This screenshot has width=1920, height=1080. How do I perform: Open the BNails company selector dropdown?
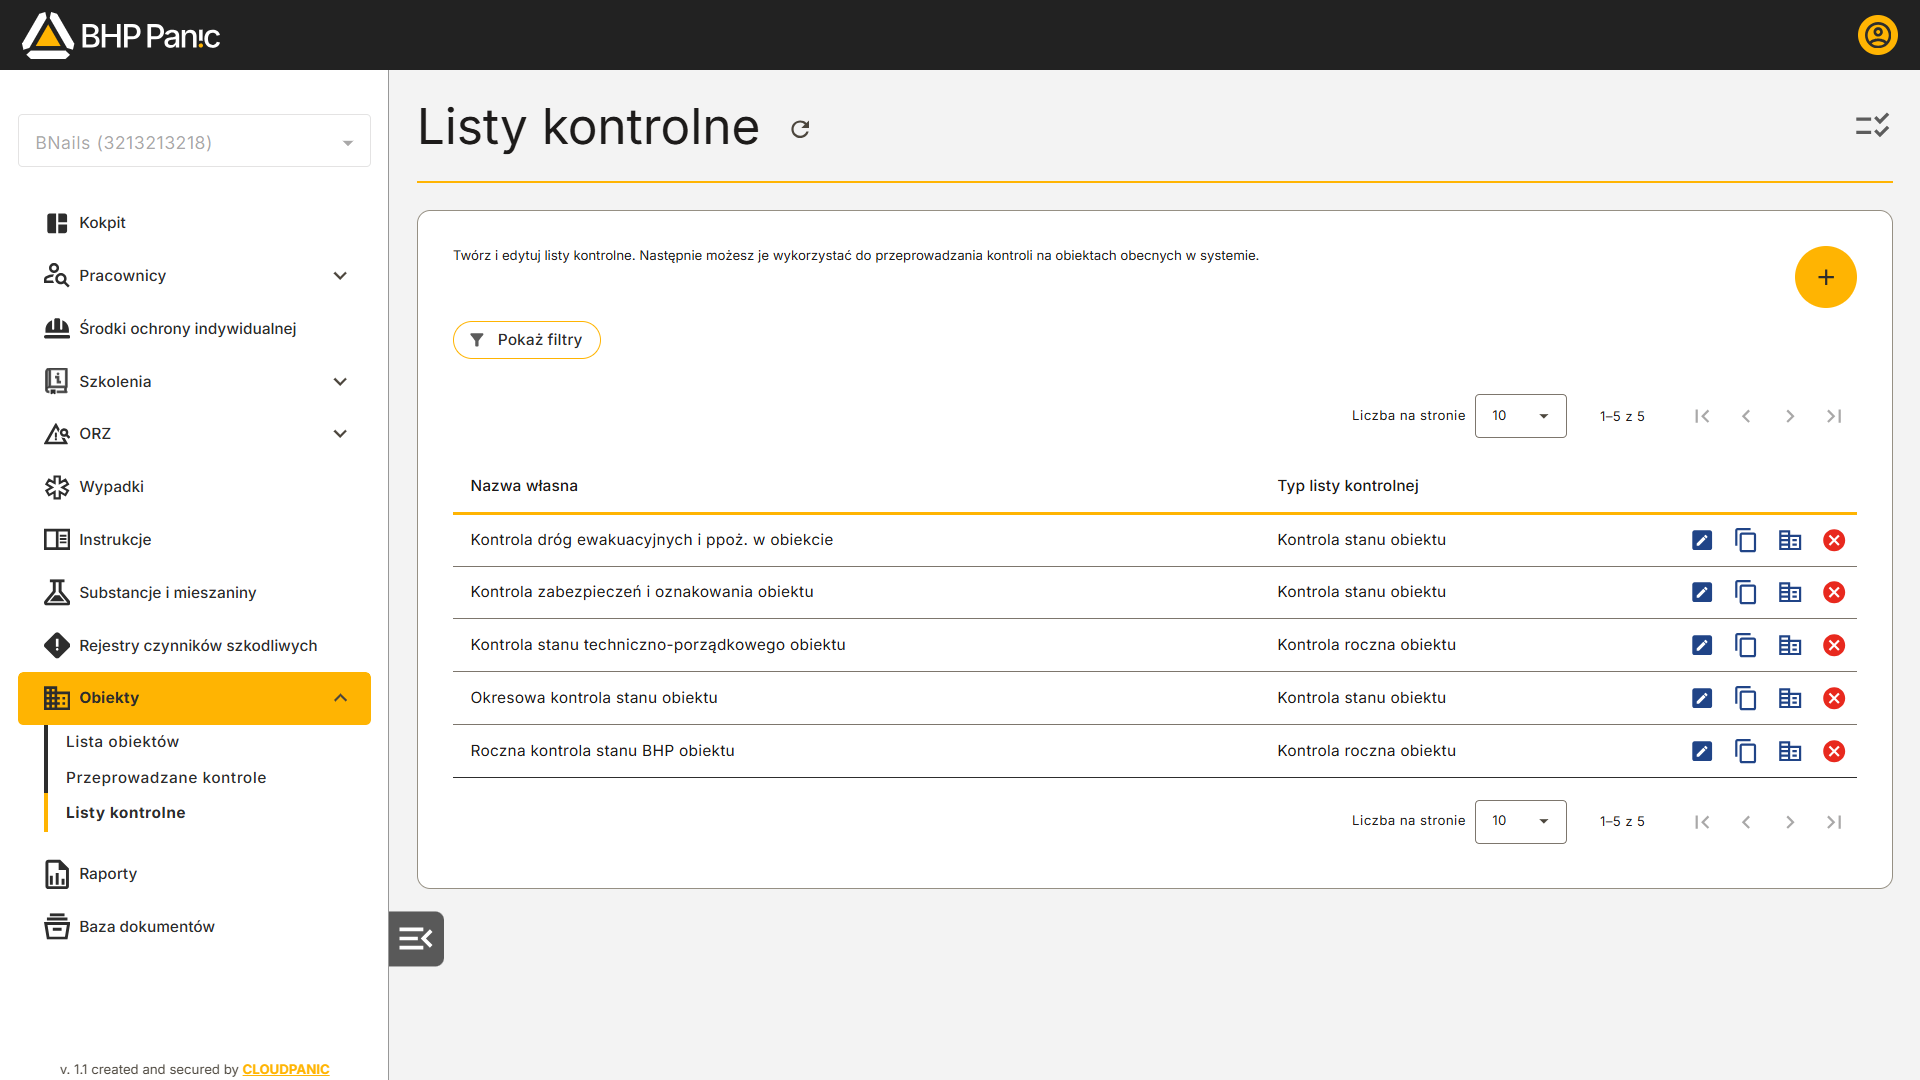tap(194, 141)
